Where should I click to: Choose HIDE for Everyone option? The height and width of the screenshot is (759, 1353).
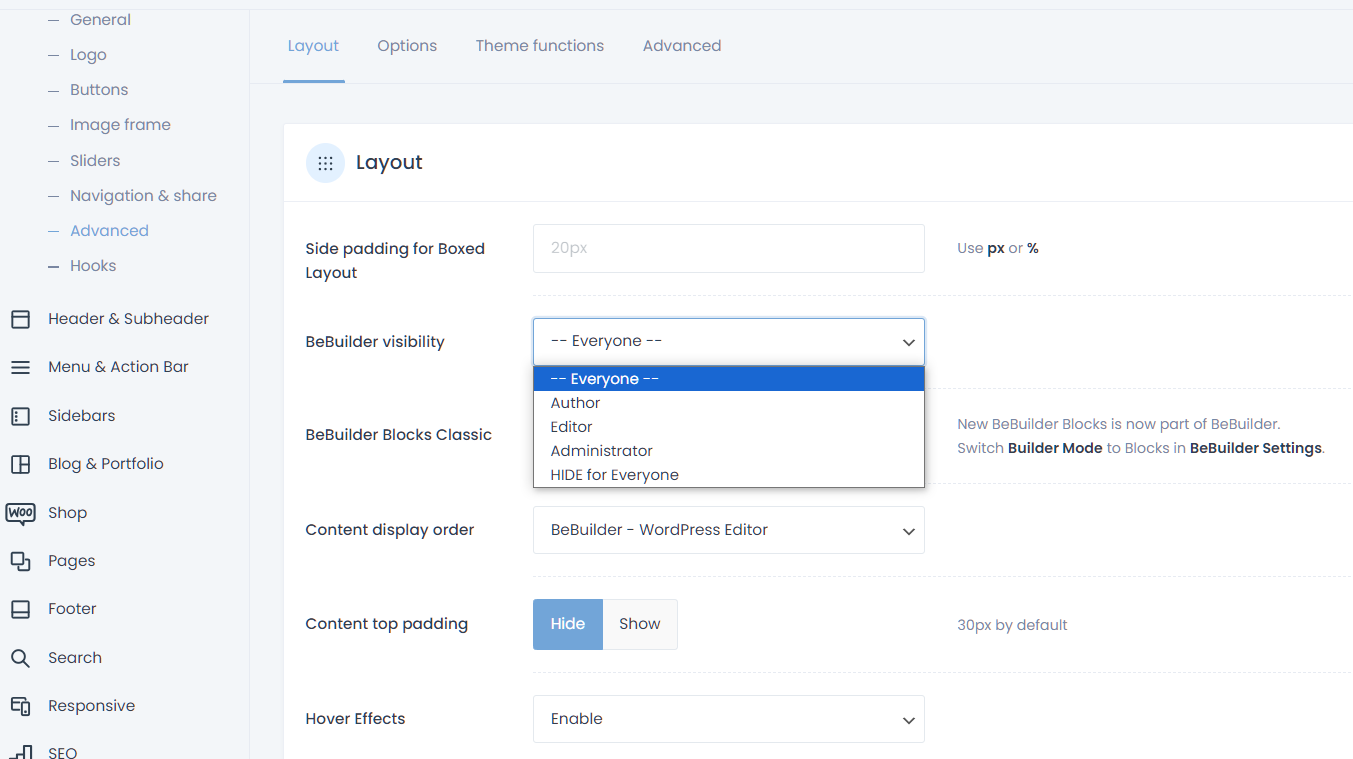pyautogui.click(x=729, y=475)
